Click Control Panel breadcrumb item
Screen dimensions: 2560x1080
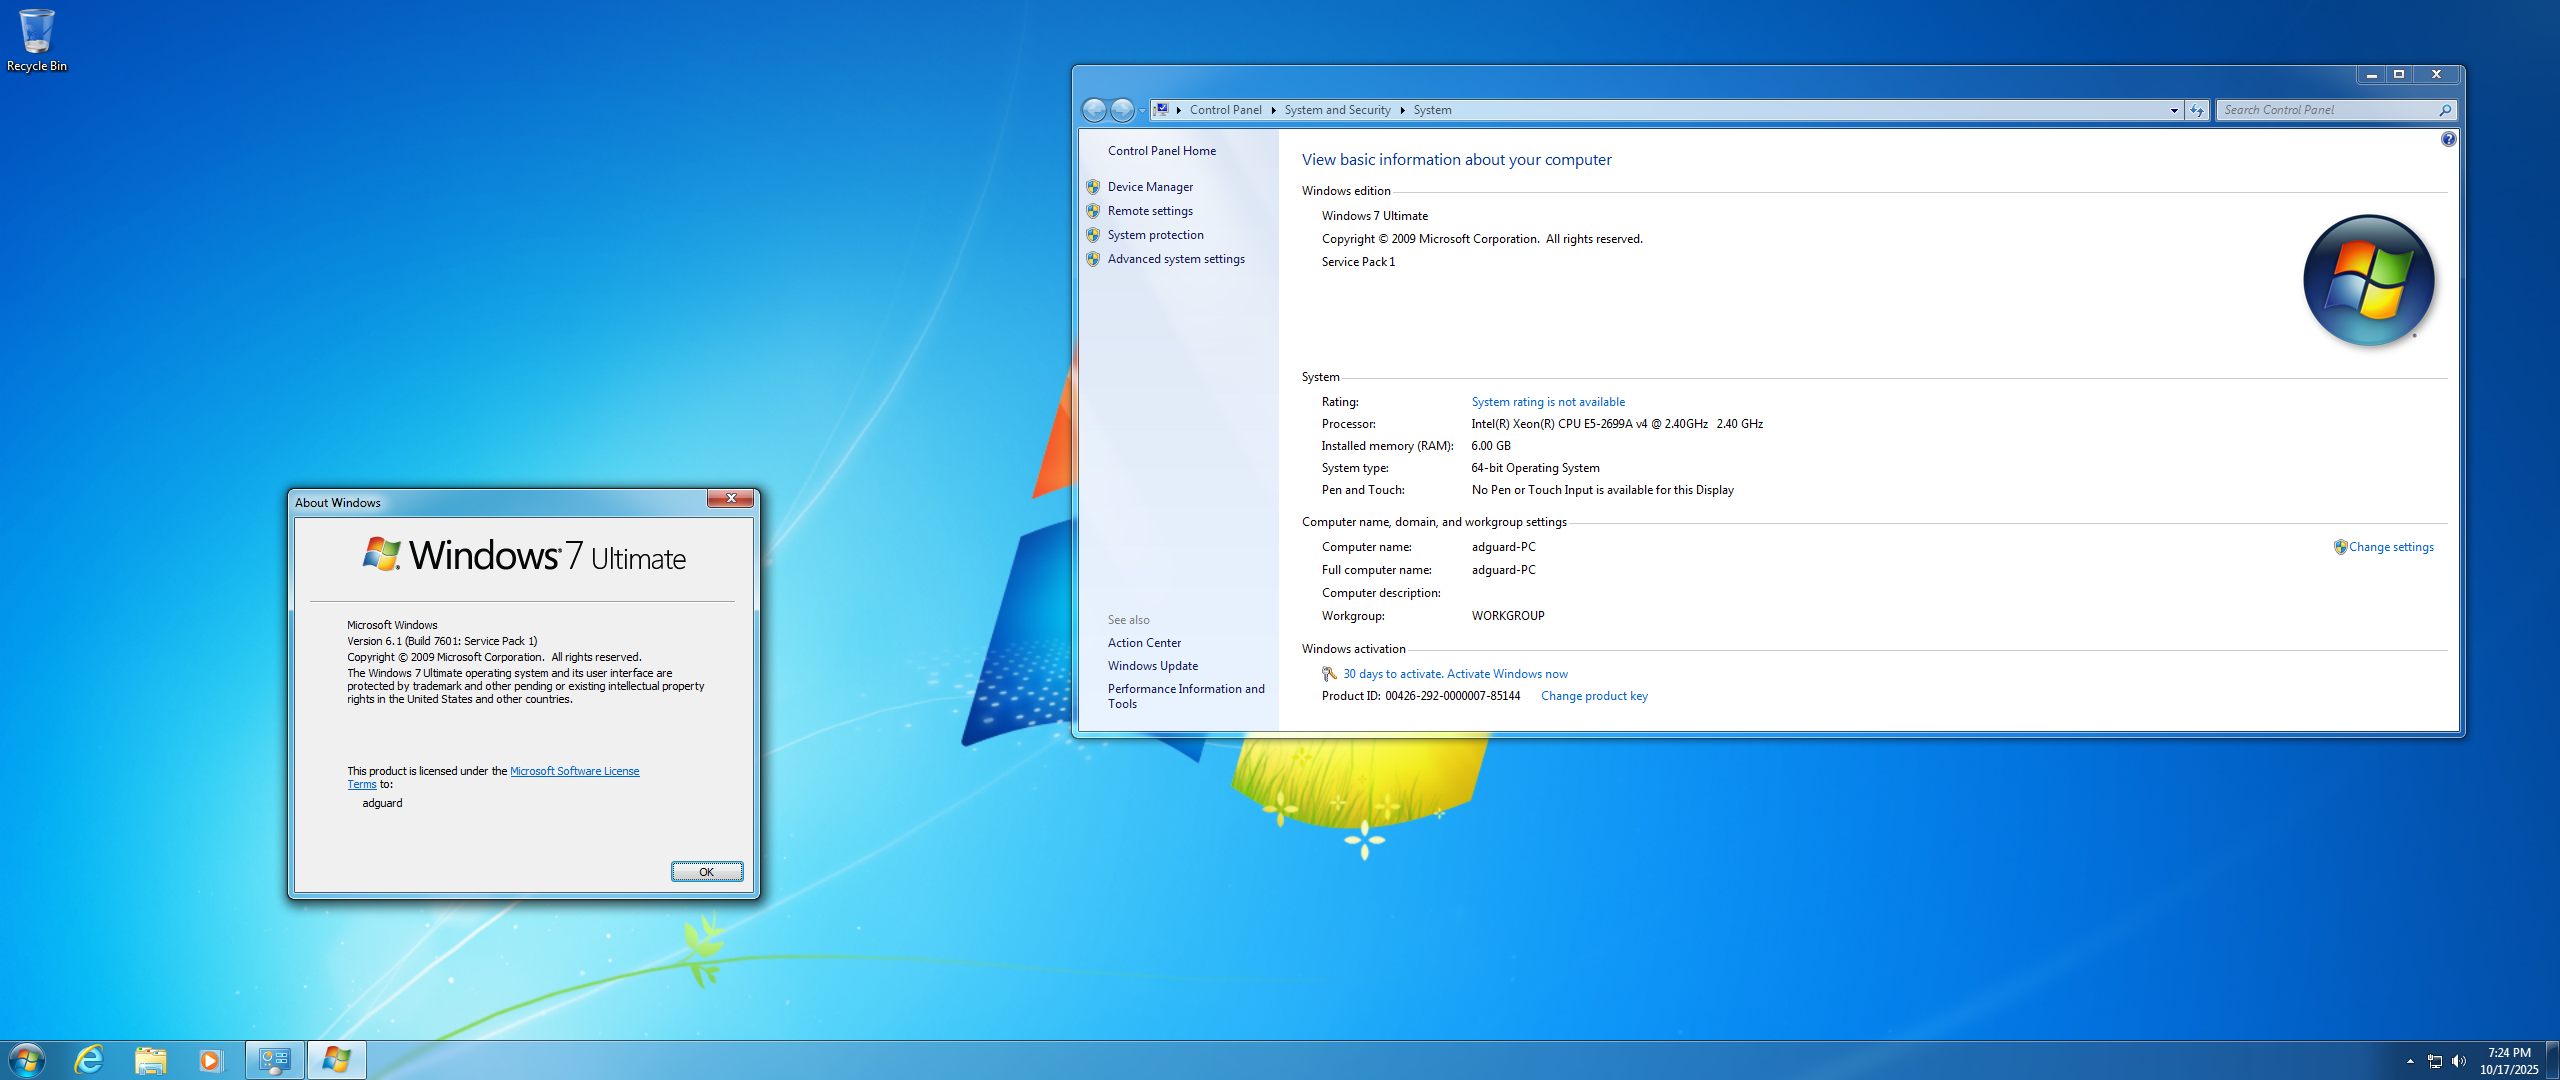click(1225, 110)
